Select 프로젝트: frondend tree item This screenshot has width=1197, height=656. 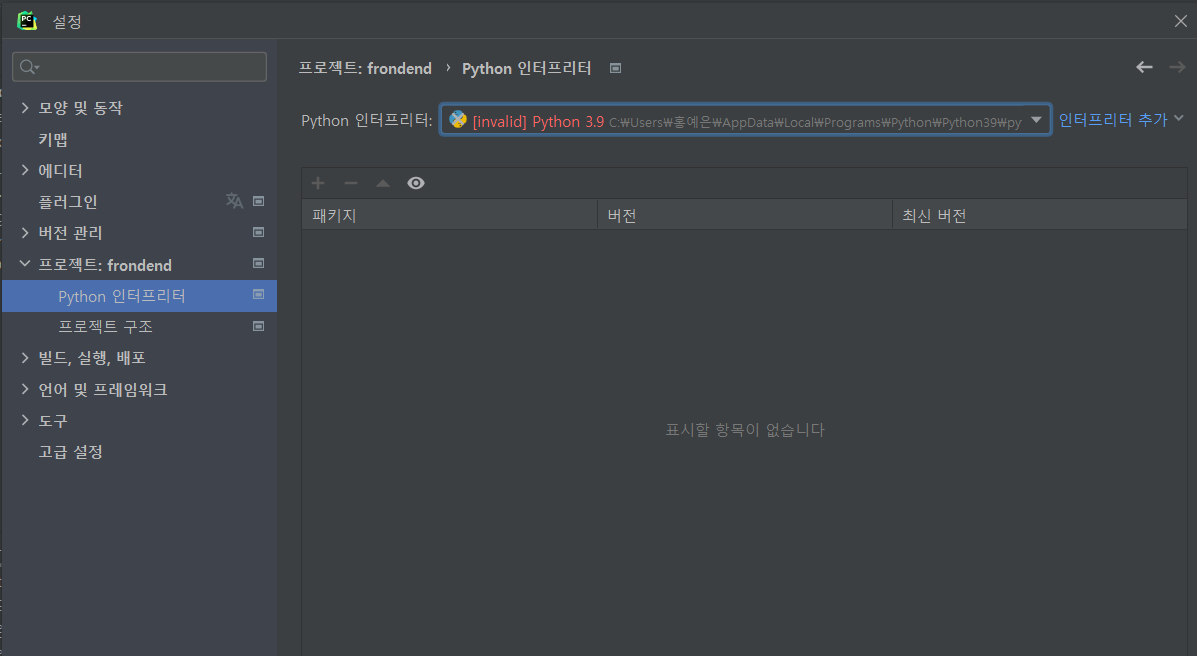click(x=105, y=265)
